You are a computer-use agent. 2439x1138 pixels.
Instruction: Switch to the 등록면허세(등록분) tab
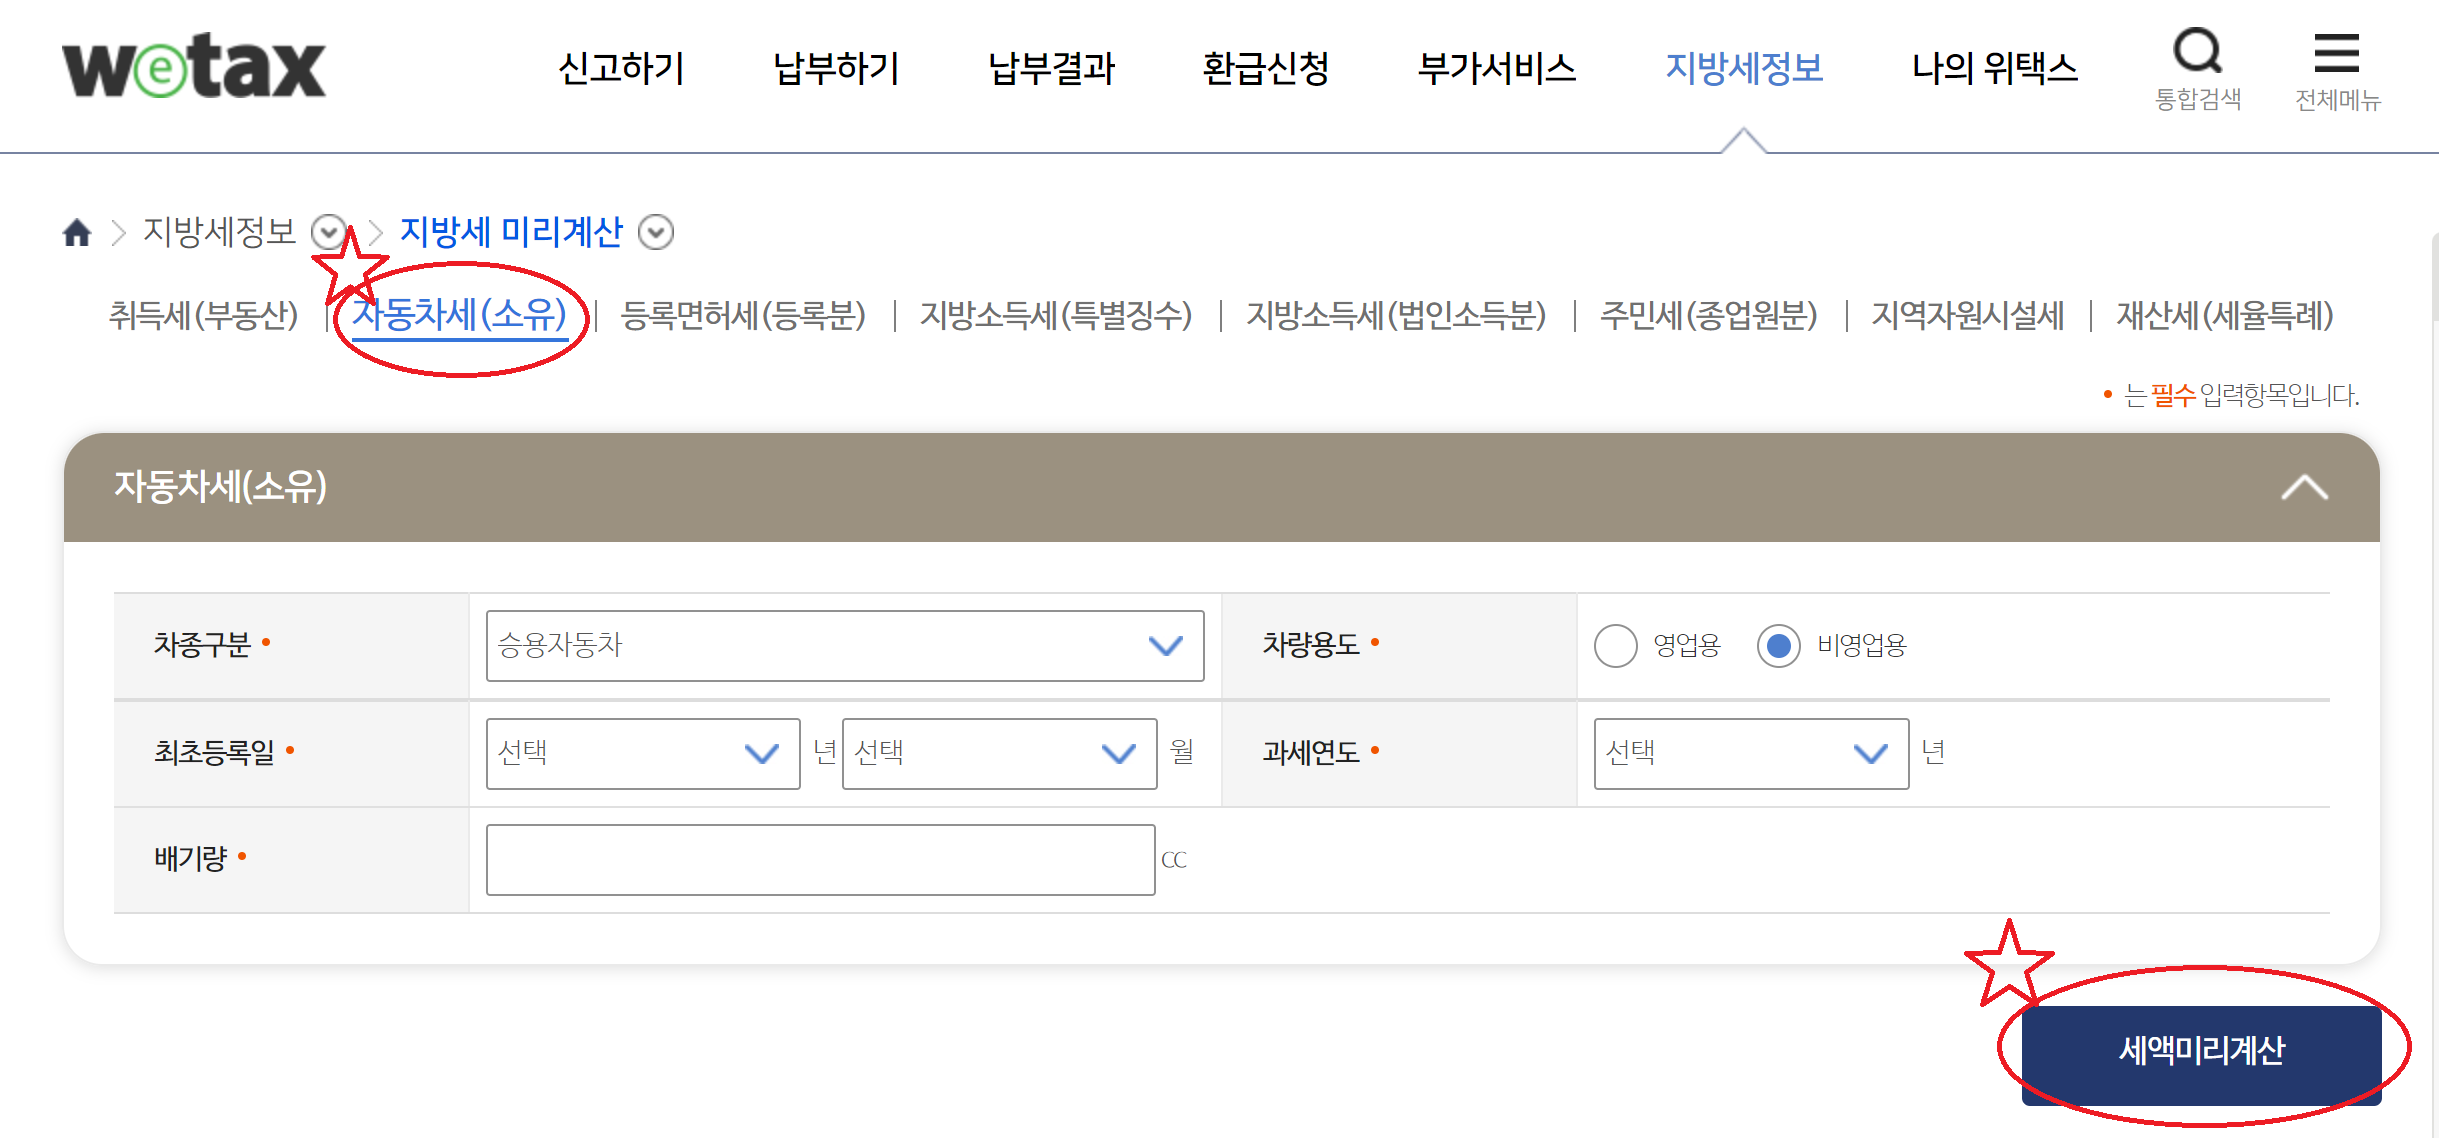743,316
